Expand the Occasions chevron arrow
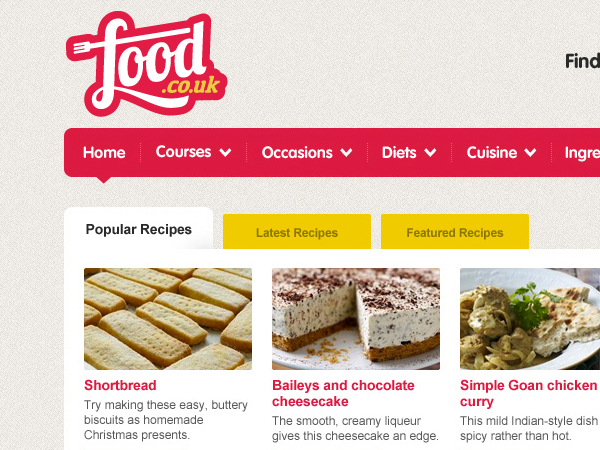Screen dimensions: 600x450 pyautogui.click(x=346, y=152)
